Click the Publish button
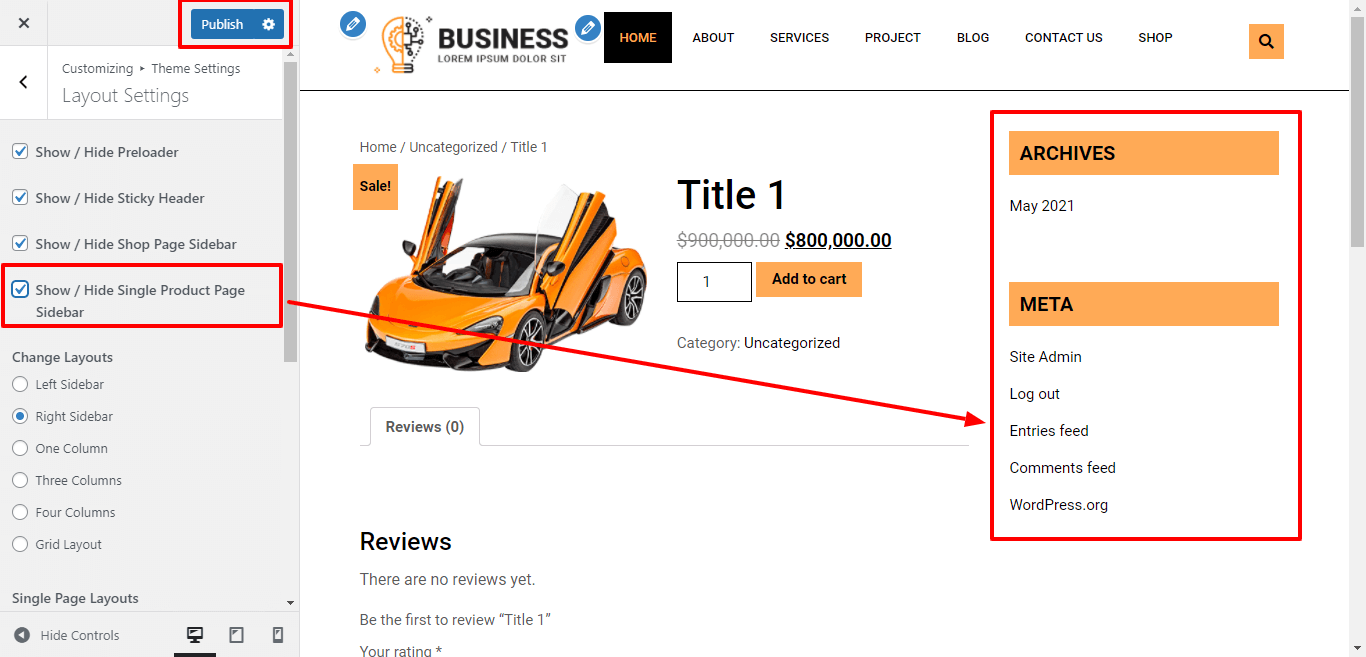Image resolution: width=1366 pixels, height=657 pixels. 222,24
